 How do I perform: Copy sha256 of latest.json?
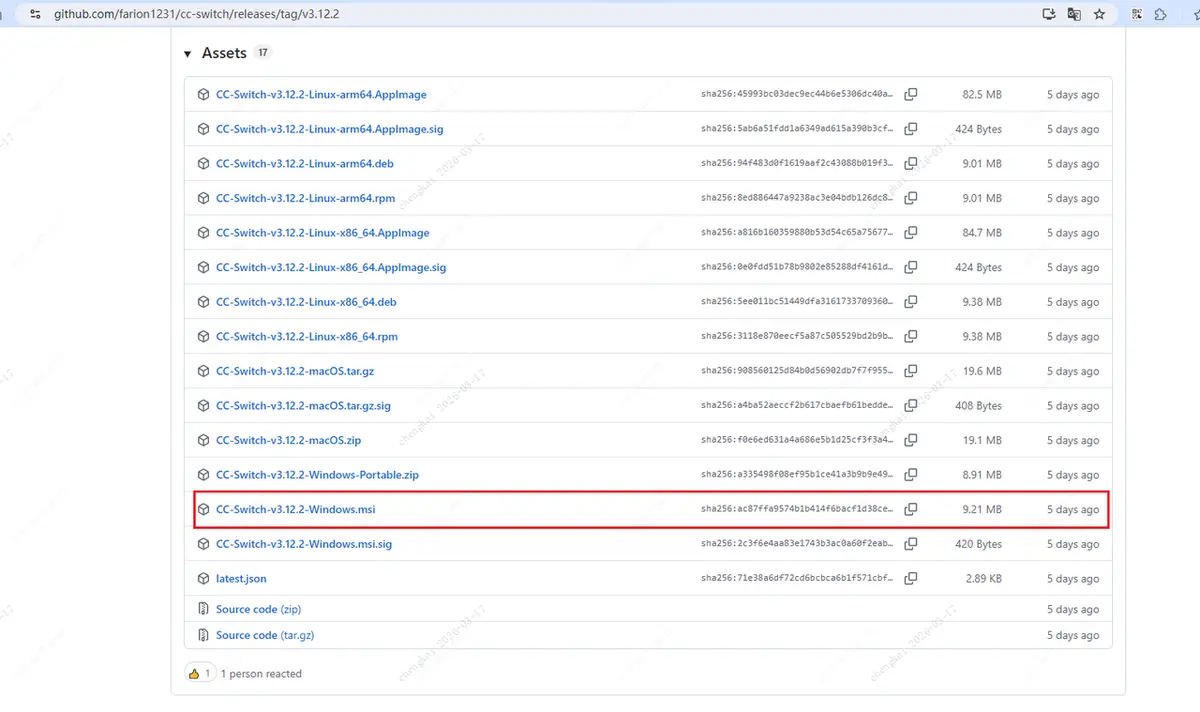(911, 579)
